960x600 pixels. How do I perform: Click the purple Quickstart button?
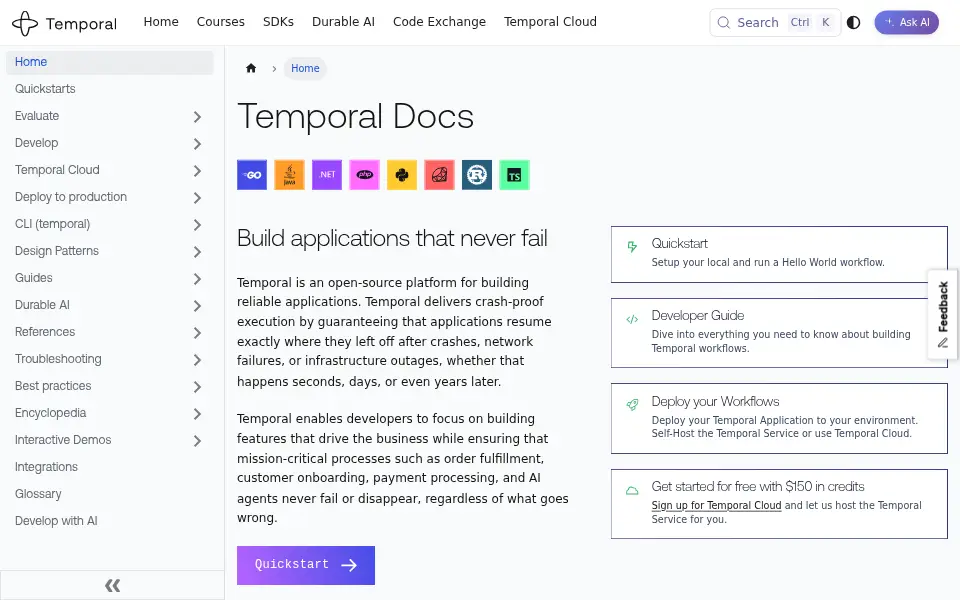tap(306, 565)
